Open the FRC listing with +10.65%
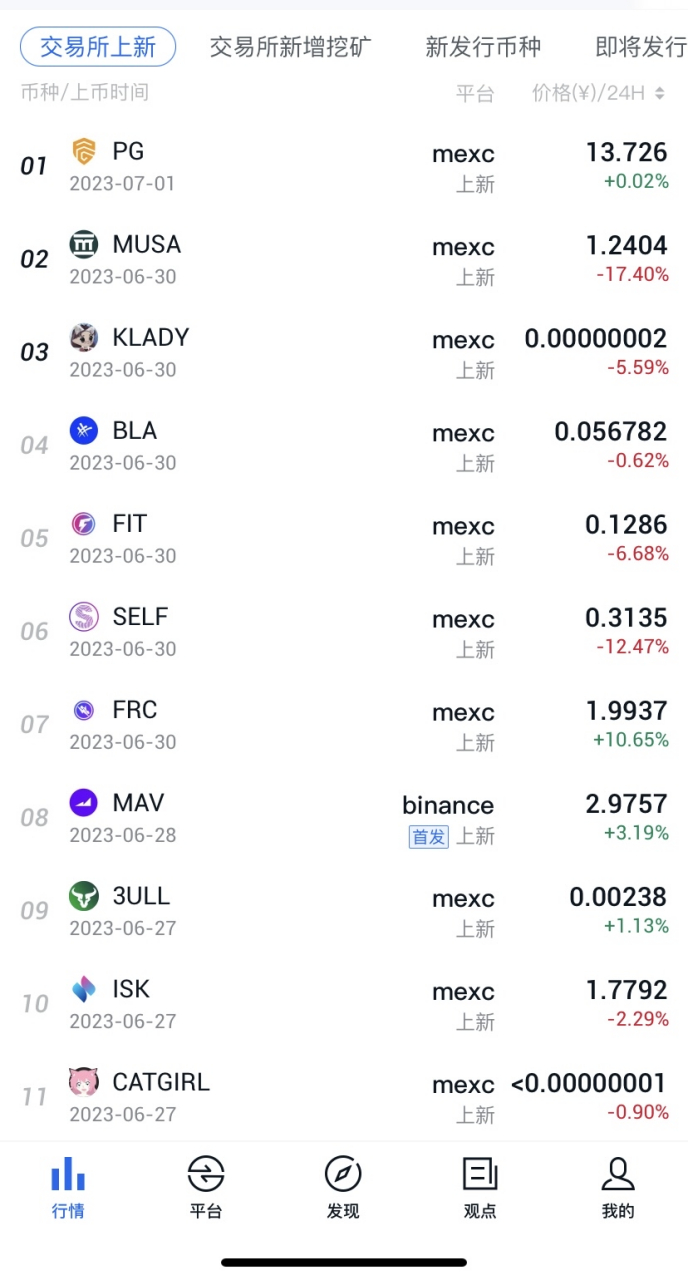688x1280 pixels. click(344, 724)
